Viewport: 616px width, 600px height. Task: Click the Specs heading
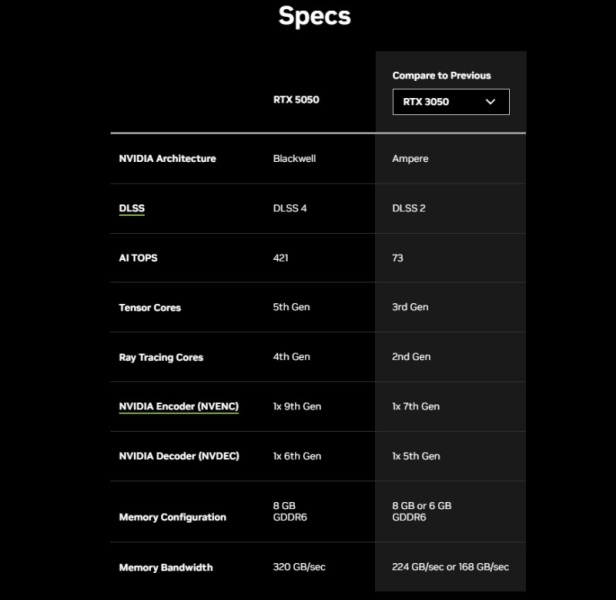pos(315,16)
